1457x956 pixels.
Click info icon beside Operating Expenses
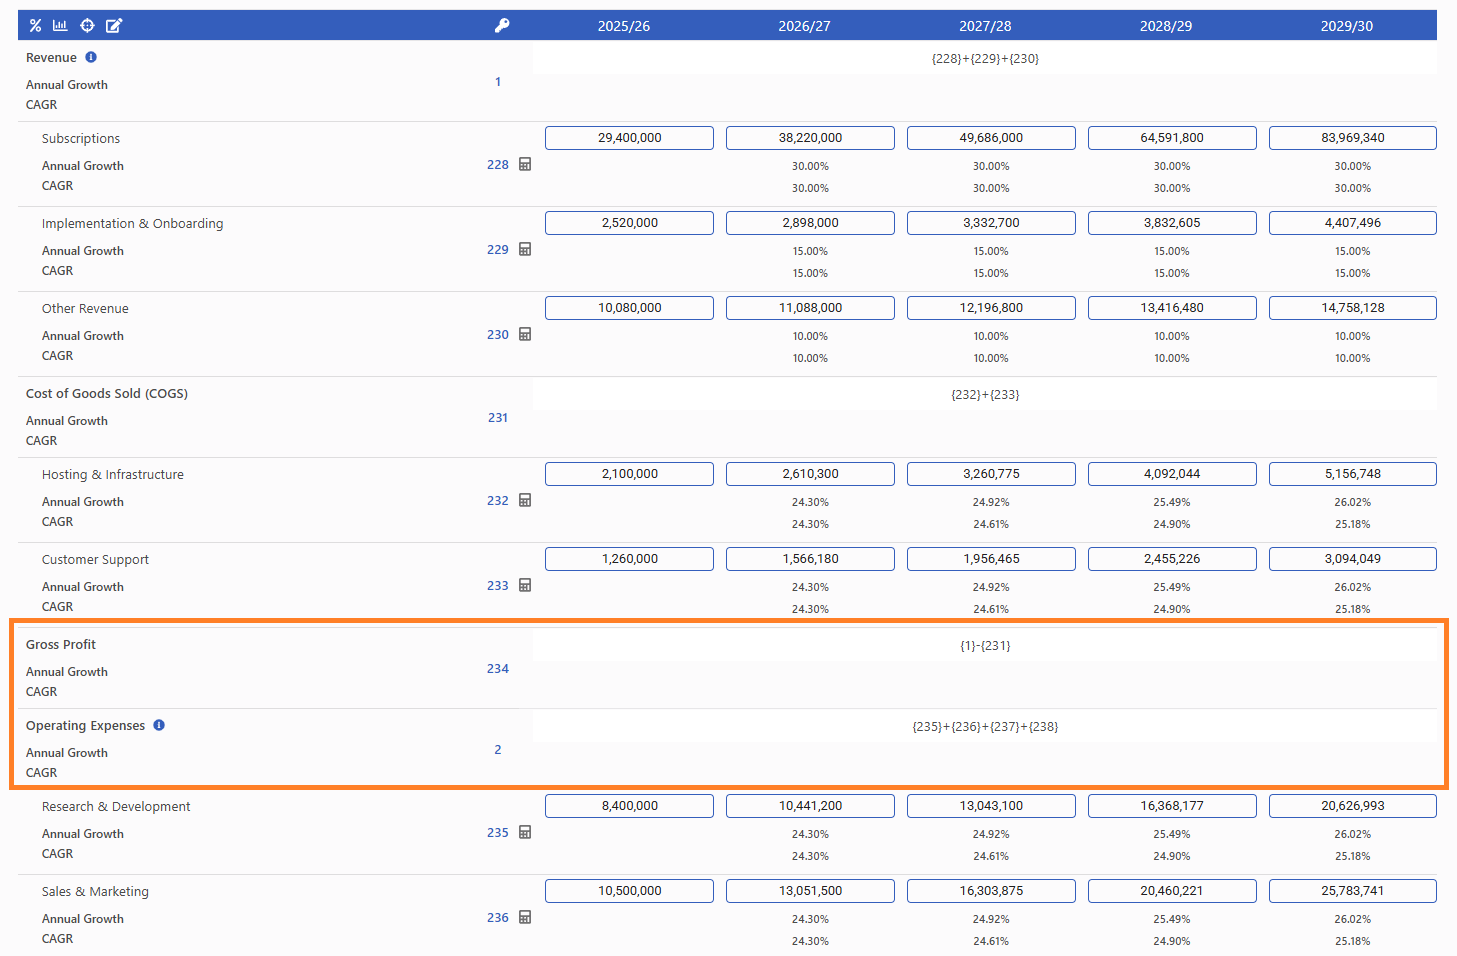pyautogui.click(x=159, y=726)
